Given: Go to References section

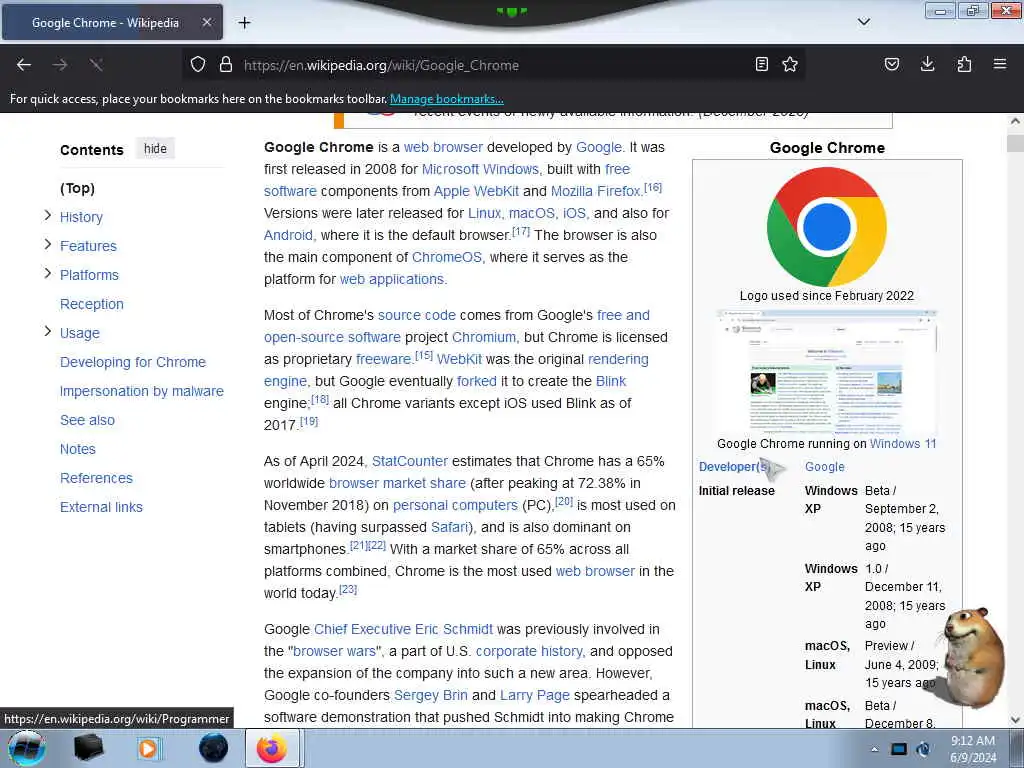Looking at the screenshot, I should [x=96, y=478].
